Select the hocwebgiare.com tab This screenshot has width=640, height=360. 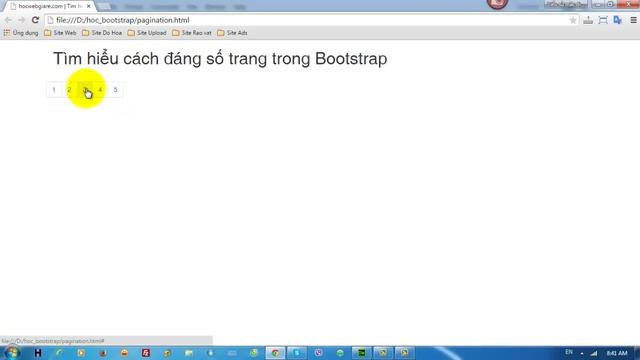pyautogui.click(x=49, y=6)
